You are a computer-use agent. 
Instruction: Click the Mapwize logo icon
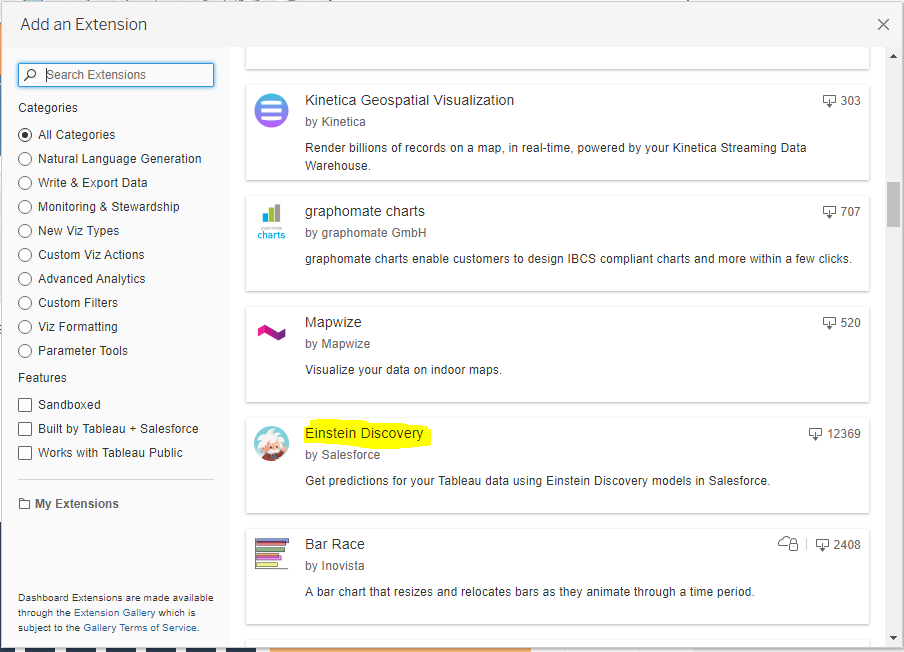(x=272, y=332)
